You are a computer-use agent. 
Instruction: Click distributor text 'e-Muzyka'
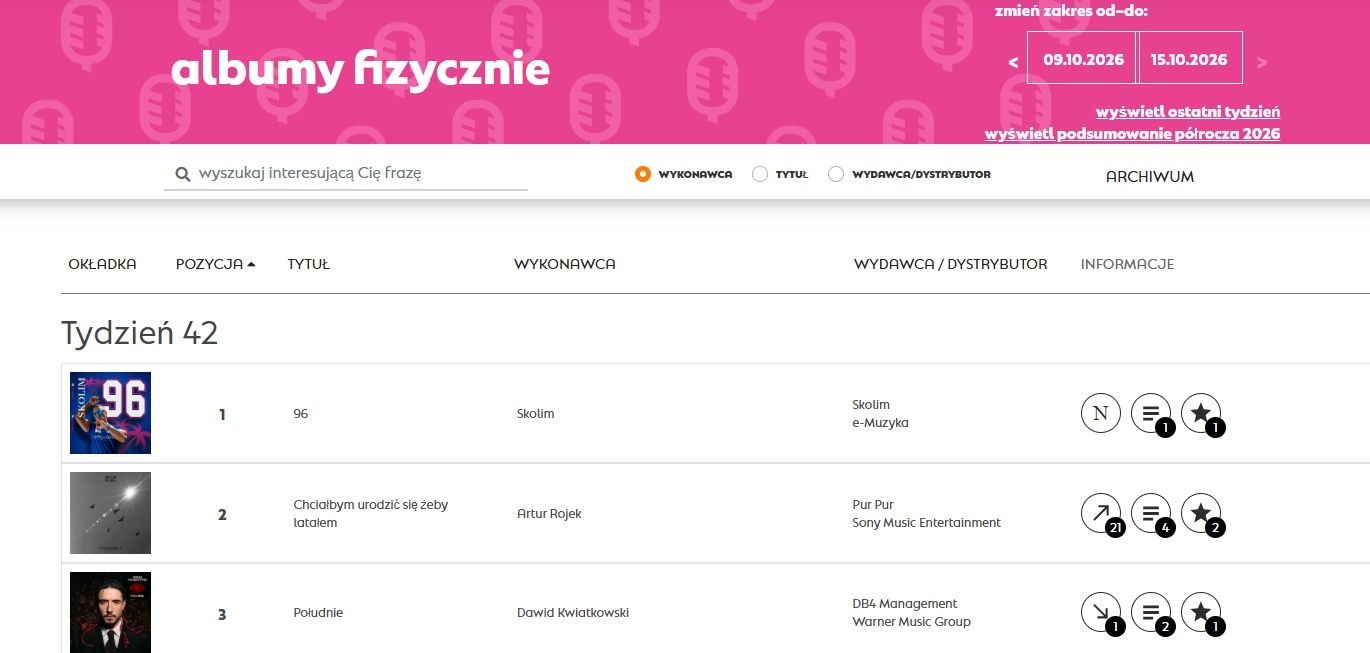[880, 422]
